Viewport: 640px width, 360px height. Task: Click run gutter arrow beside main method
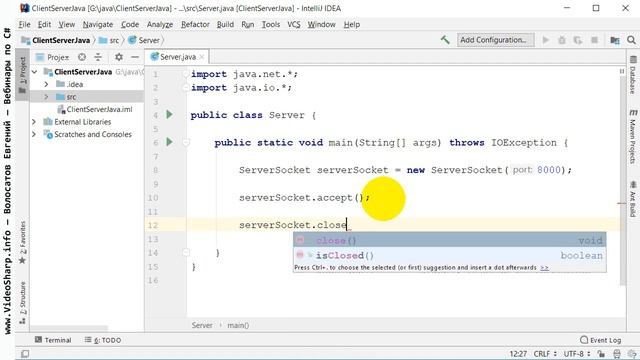click(x=169, y=142)
